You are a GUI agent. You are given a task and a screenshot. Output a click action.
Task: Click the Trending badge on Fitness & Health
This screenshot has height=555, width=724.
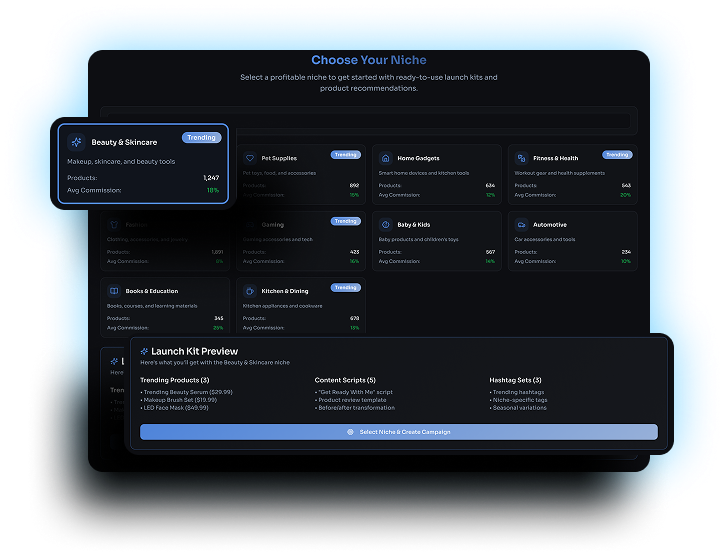tap(617, 155)
